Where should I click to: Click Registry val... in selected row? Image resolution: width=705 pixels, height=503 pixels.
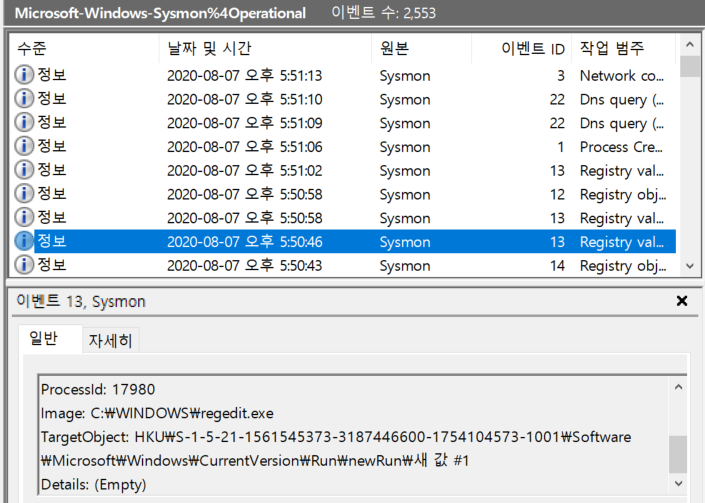click(x=622, y=242)
